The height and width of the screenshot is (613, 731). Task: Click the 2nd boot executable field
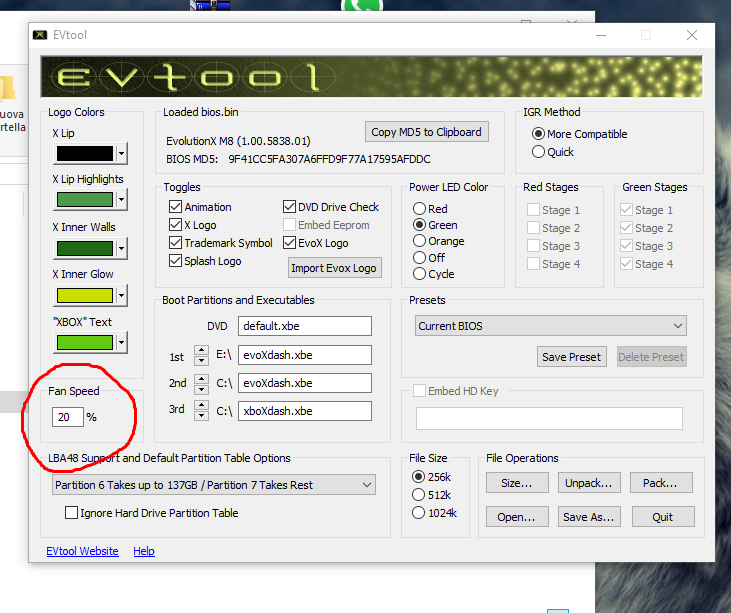coord(305,383)
